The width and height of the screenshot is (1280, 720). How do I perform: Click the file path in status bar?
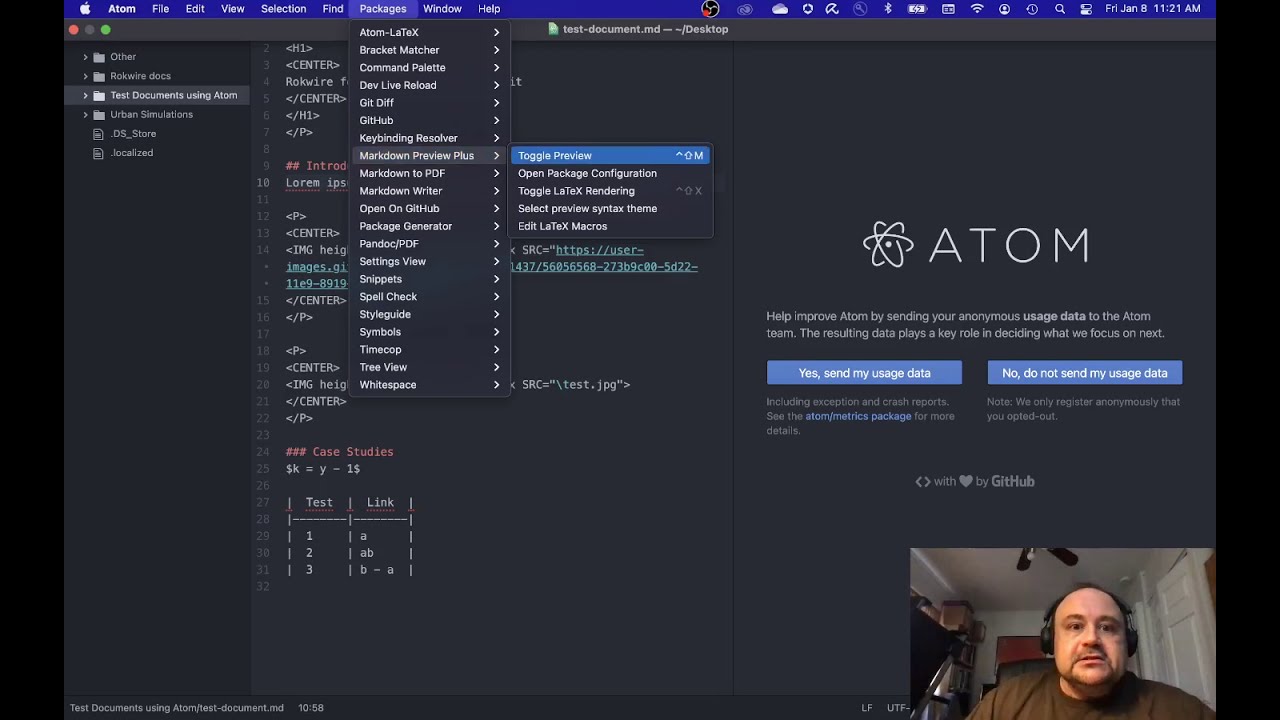tap(177, 708)
